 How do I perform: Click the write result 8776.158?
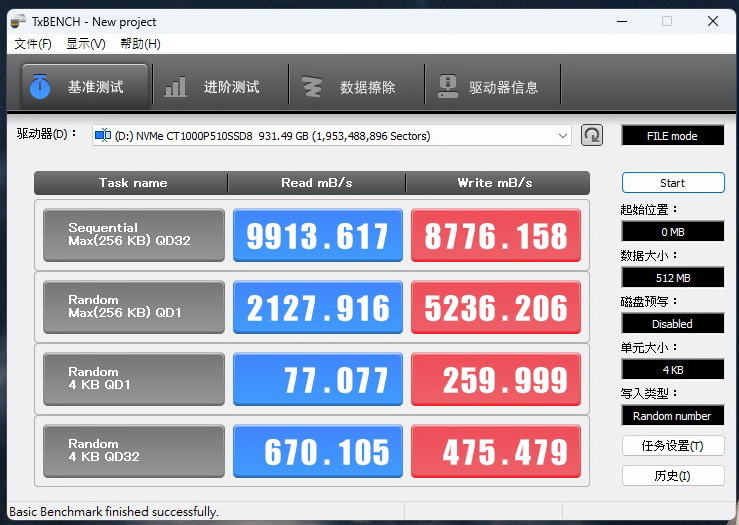click(496, 235)
